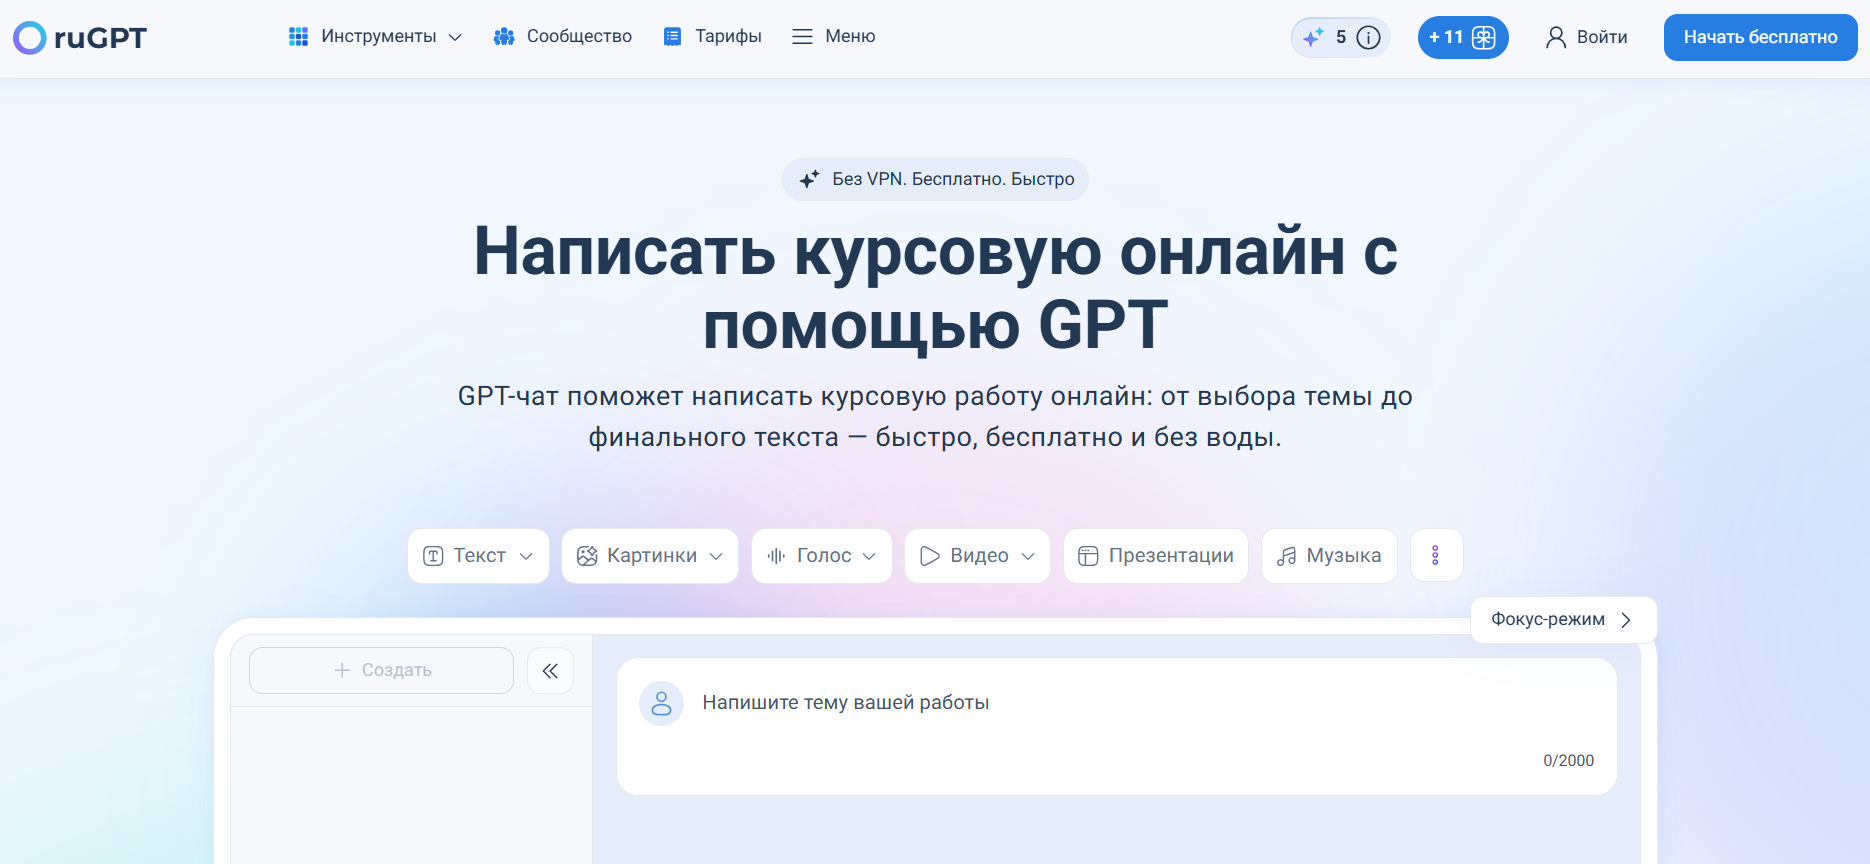Collapse the sidebar with double-chevron icon
The height and width of the screenshot is (864, 1870).
tap(550, 670)
